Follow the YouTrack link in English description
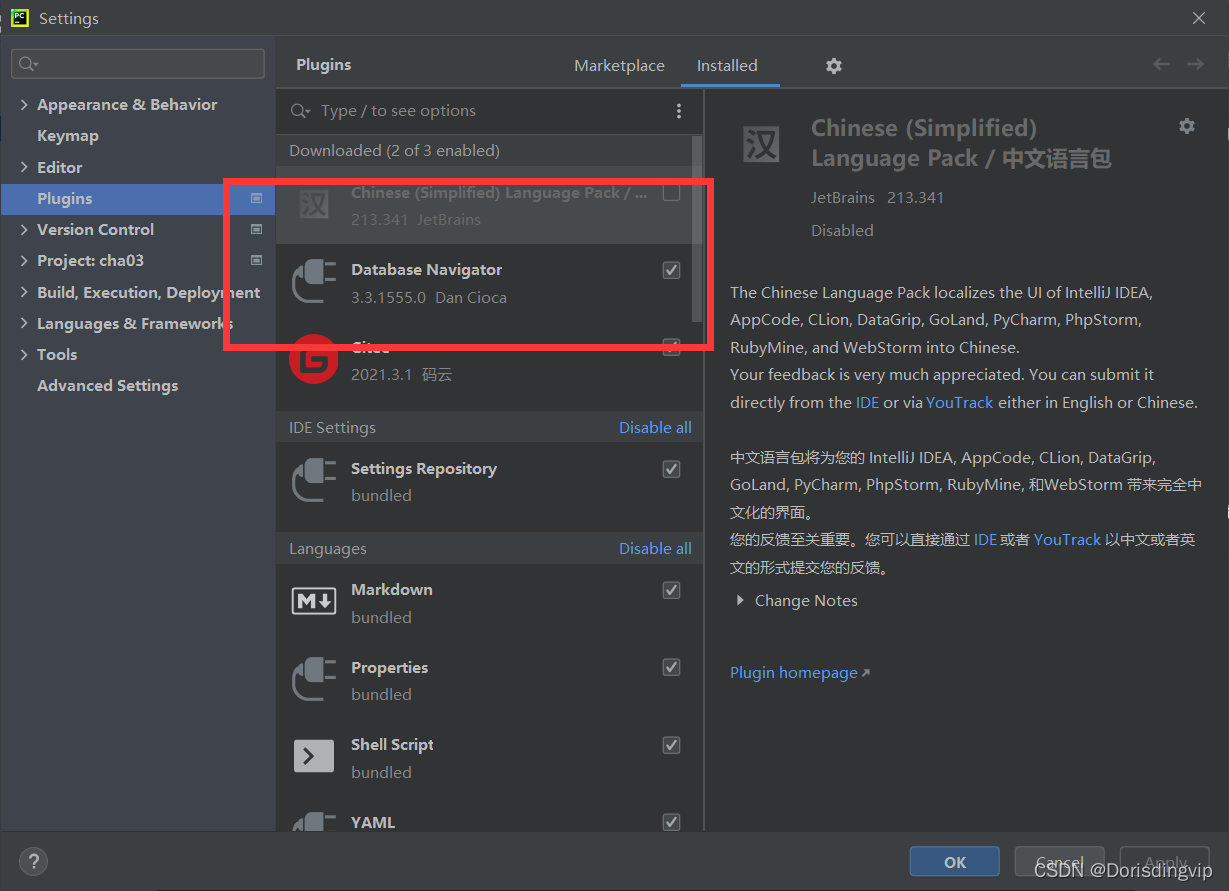Image resolution: width=1229 pixels, height=891 pixels. [x=960, y=403]
